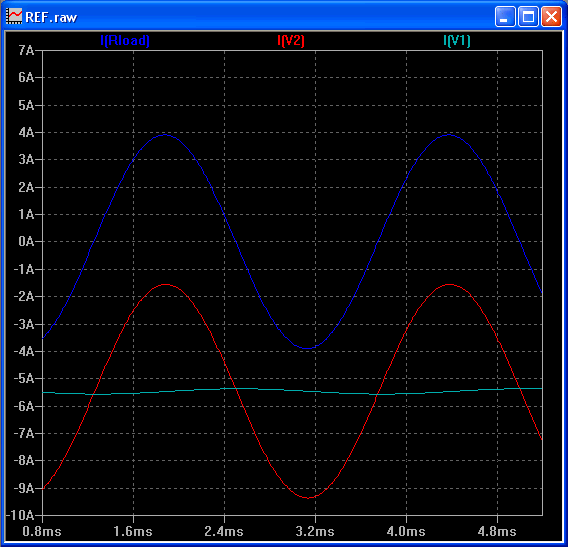This screenshot has width=568, height=547.
Task: Select the I(V1) trace label
Action: [x=456, y=40]
